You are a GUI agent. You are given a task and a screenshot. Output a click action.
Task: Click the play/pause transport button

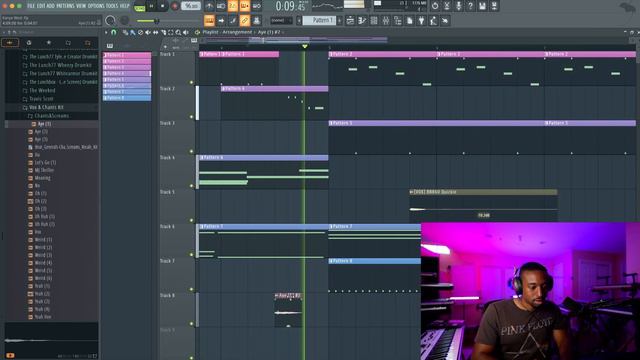click(152, 6)
